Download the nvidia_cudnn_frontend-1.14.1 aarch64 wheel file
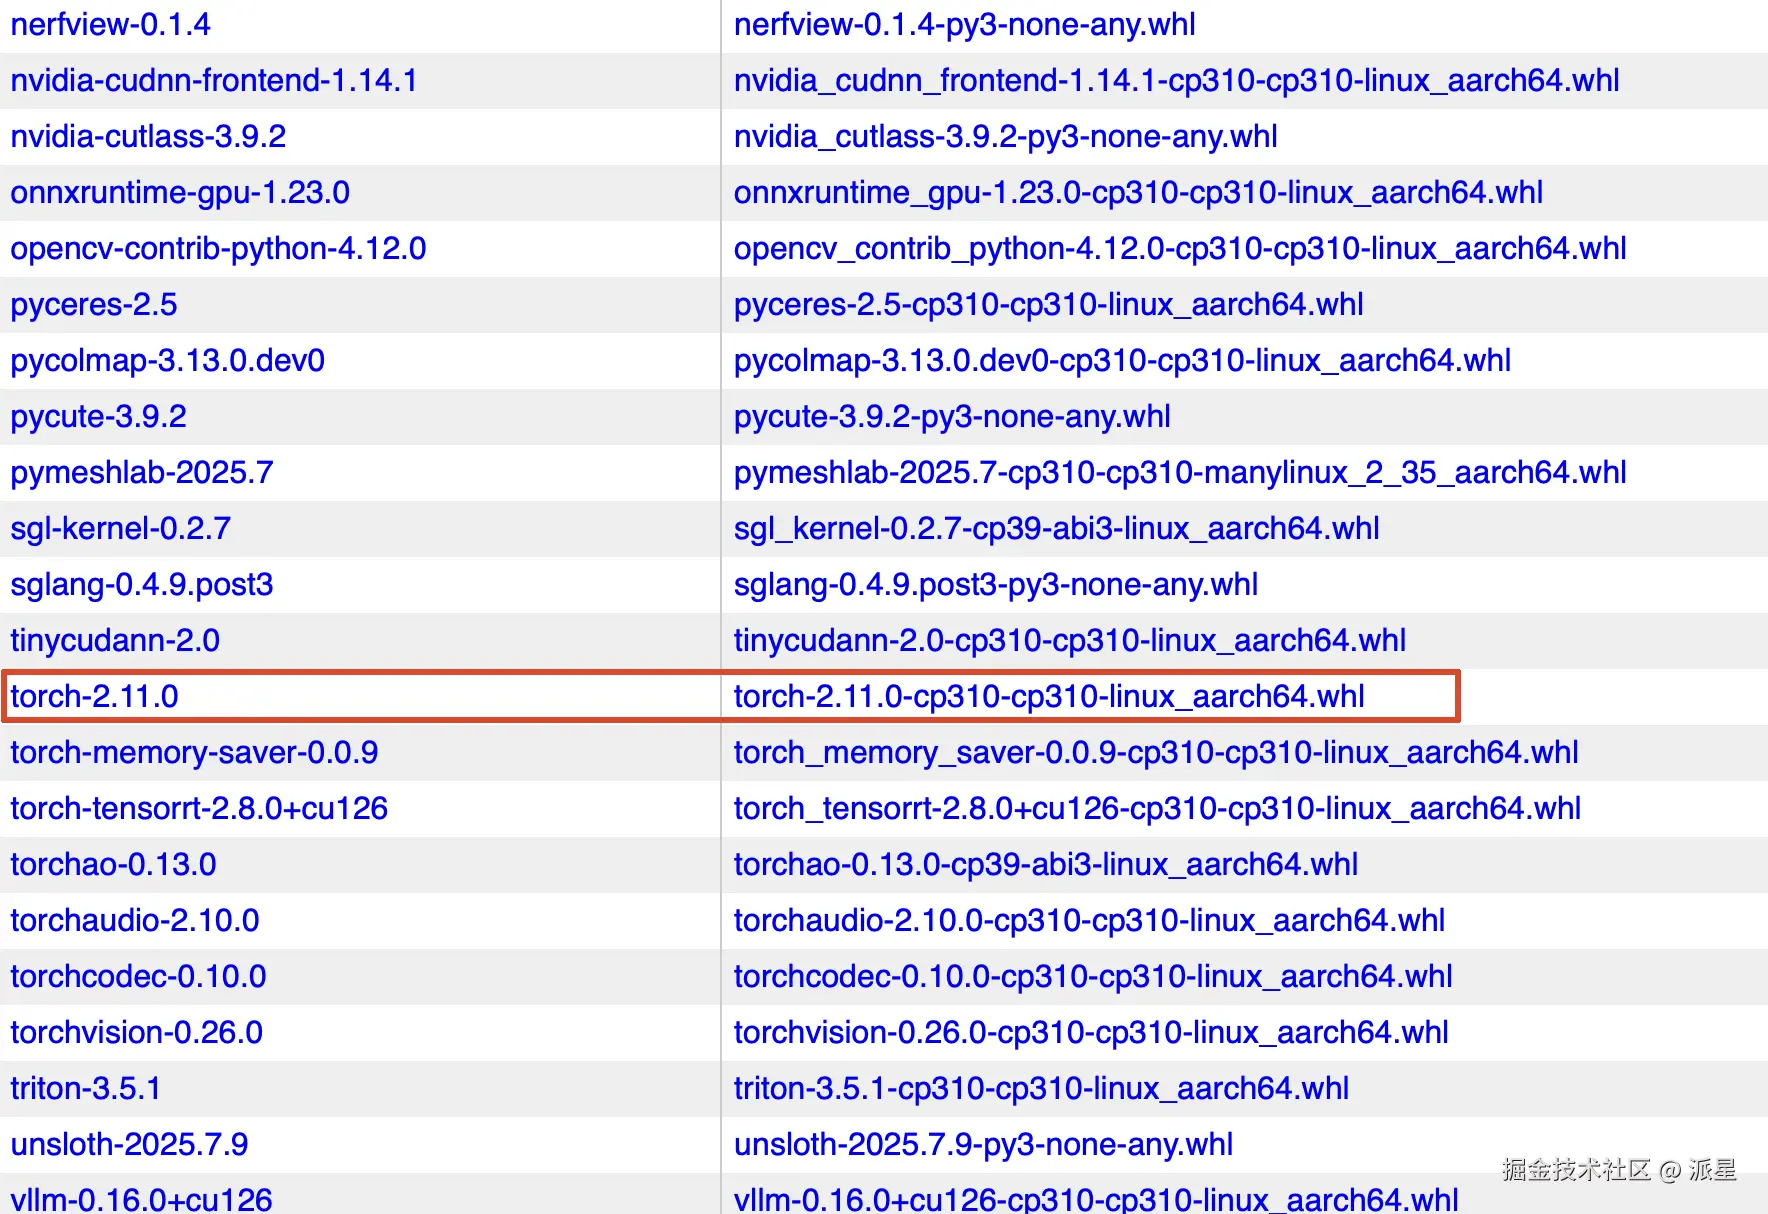The image size is (1768, 1214). [x=1176, y=80]
